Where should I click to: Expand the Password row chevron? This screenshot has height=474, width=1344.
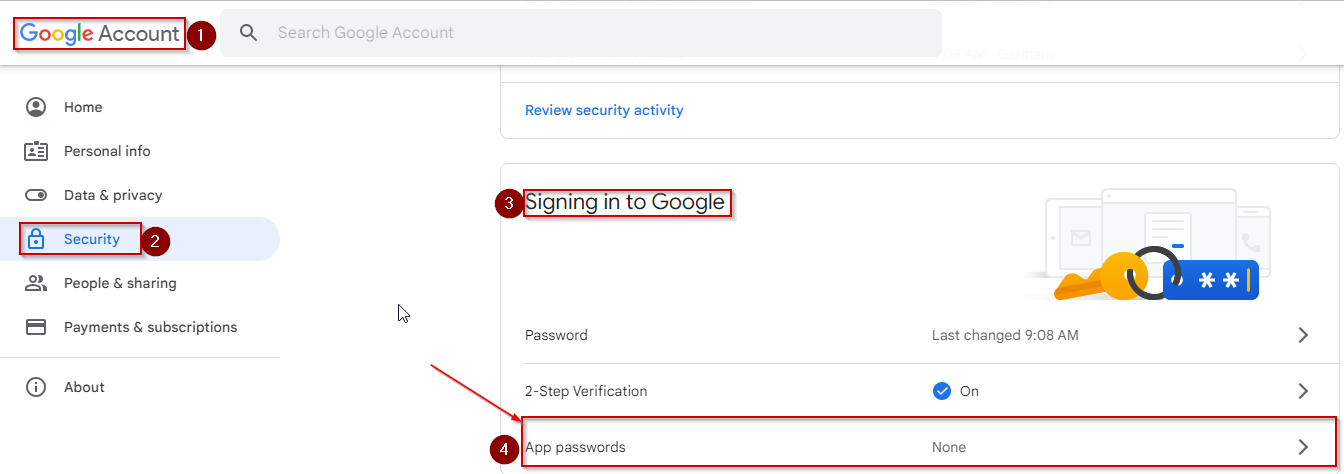1302,335
